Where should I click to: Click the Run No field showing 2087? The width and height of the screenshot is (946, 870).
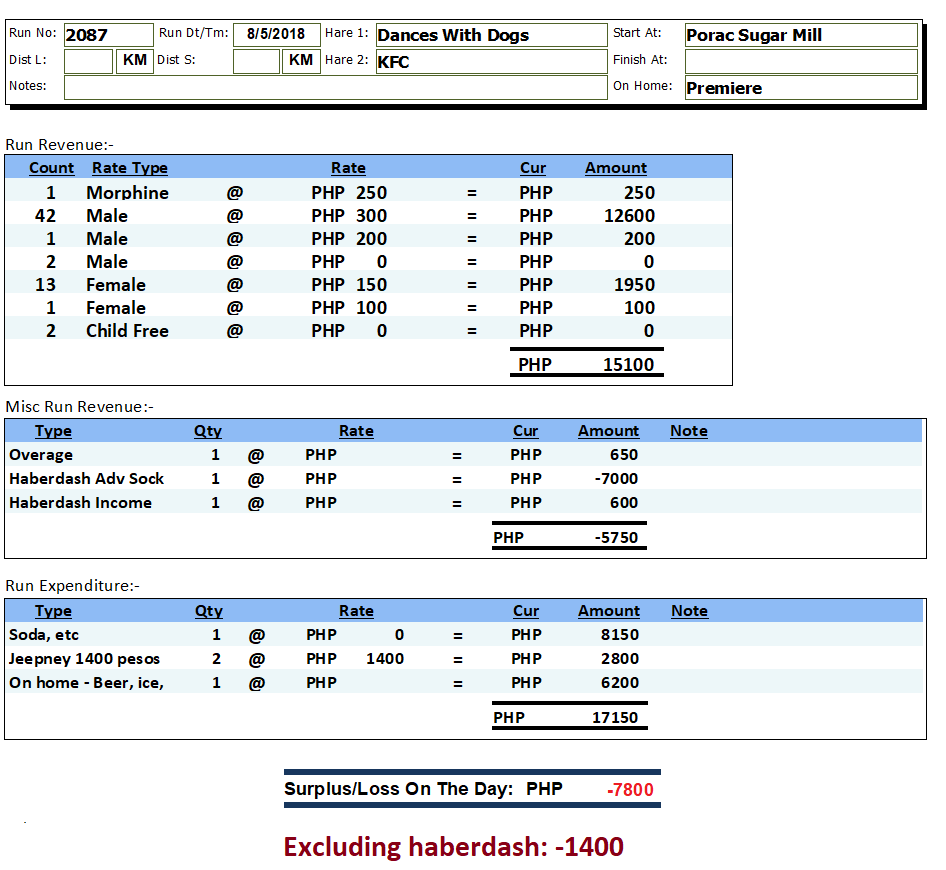(x=108, y=35)
